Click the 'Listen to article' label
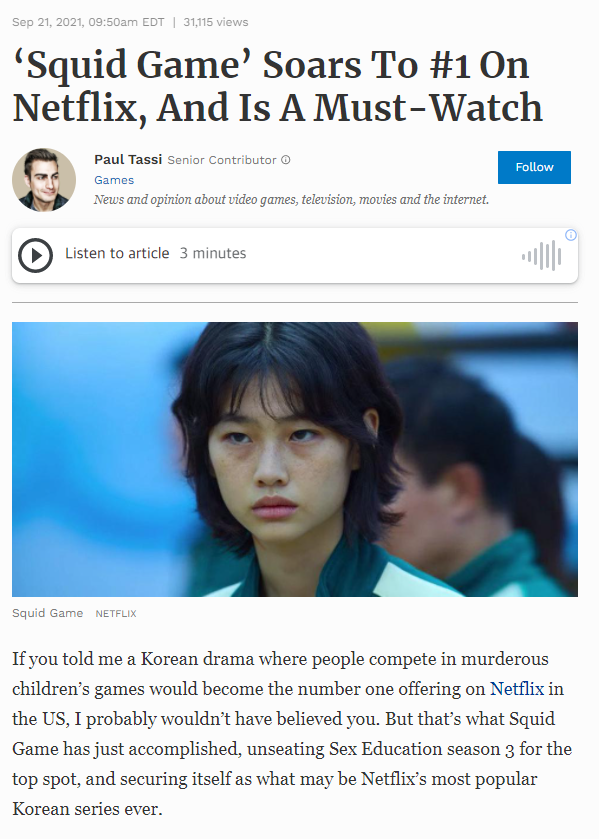Viewport: 599px width, 839px height. [x=117, y=253]
